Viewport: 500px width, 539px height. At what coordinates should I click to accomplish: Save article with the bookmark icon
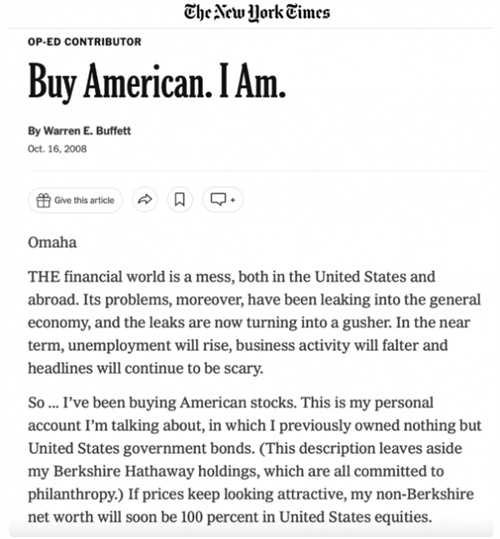click(180, 199)
